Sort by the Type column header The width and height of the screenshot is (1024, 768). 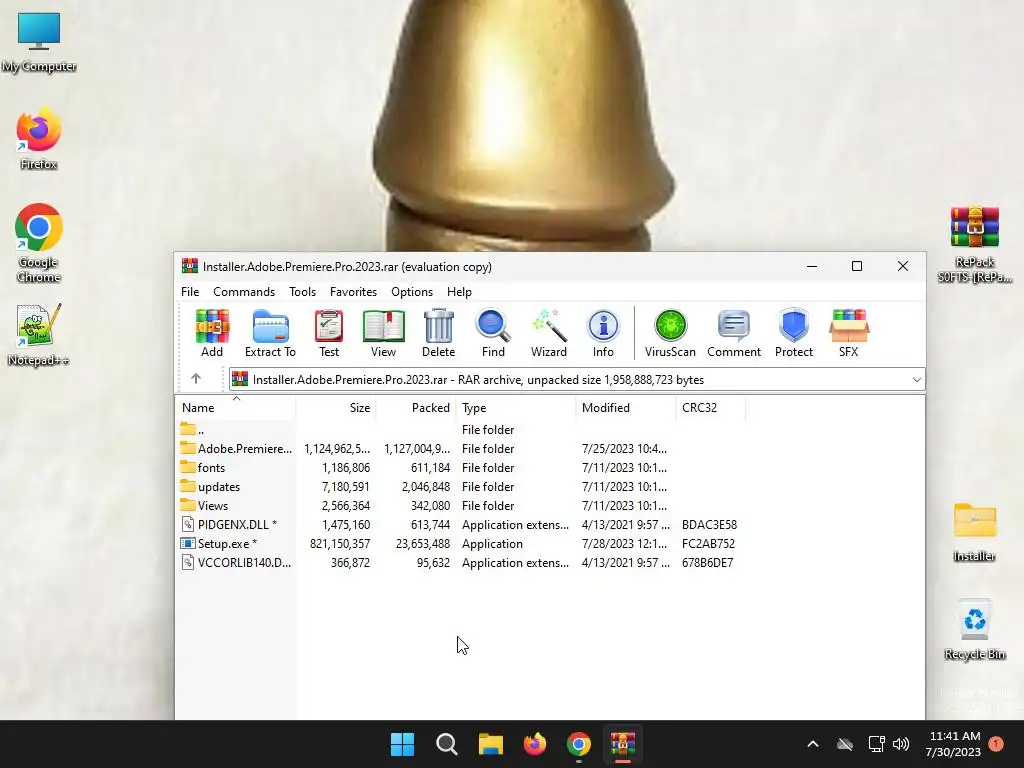pyautogui.click(x=516, y=408)
